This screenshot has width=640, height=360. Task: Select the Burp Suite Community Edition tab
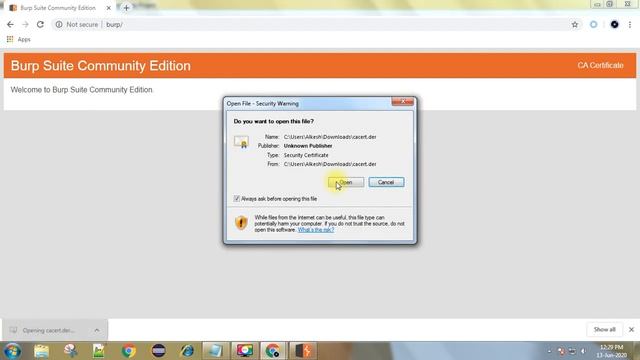[58, 8]
